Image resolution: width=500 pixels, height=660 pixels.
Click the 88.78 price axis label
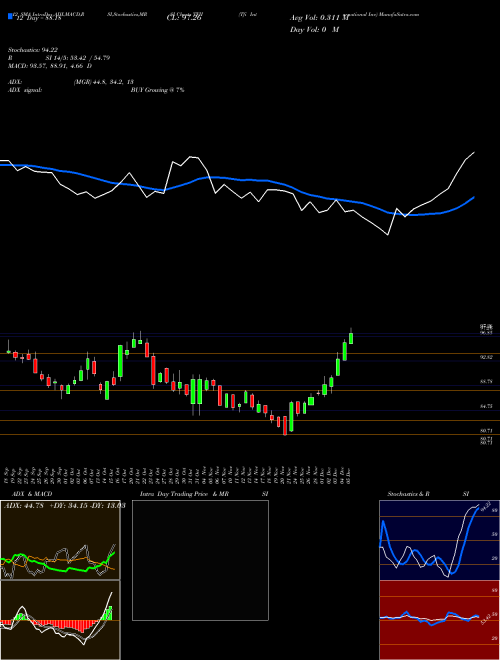tap(487, 381)
